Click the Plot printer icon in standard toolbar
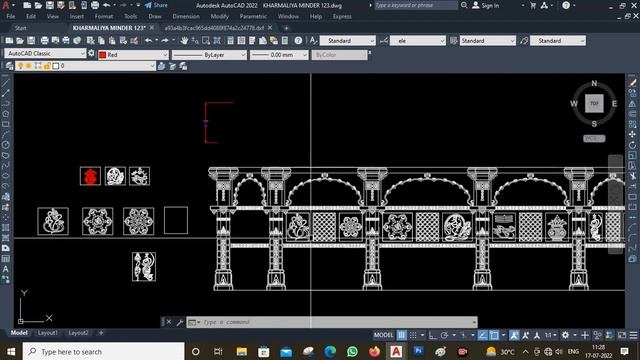Image resolution: width=640 pixels, height=360 pixels. [x=44, y=40]
